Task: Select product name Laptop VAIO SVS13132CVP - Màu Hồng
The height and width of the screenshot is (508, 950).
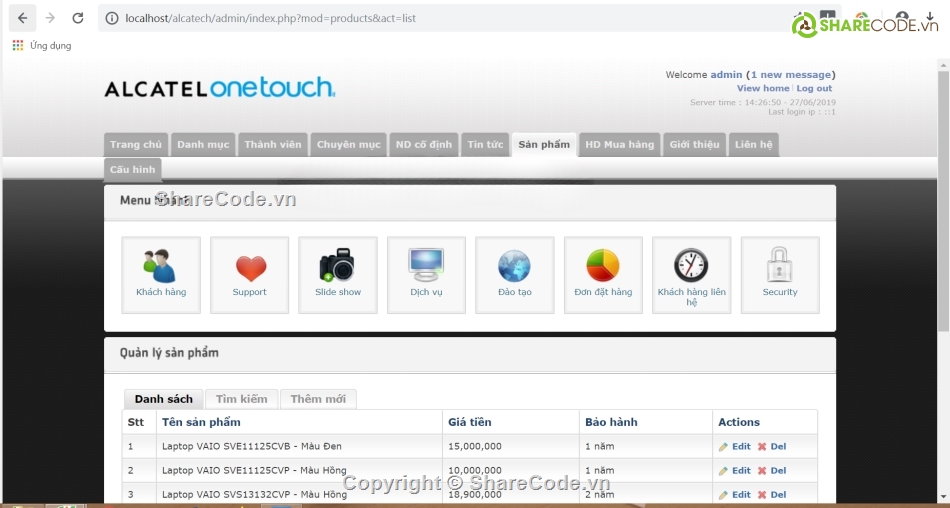Action: pyautogui.click(x=254, y=495)
